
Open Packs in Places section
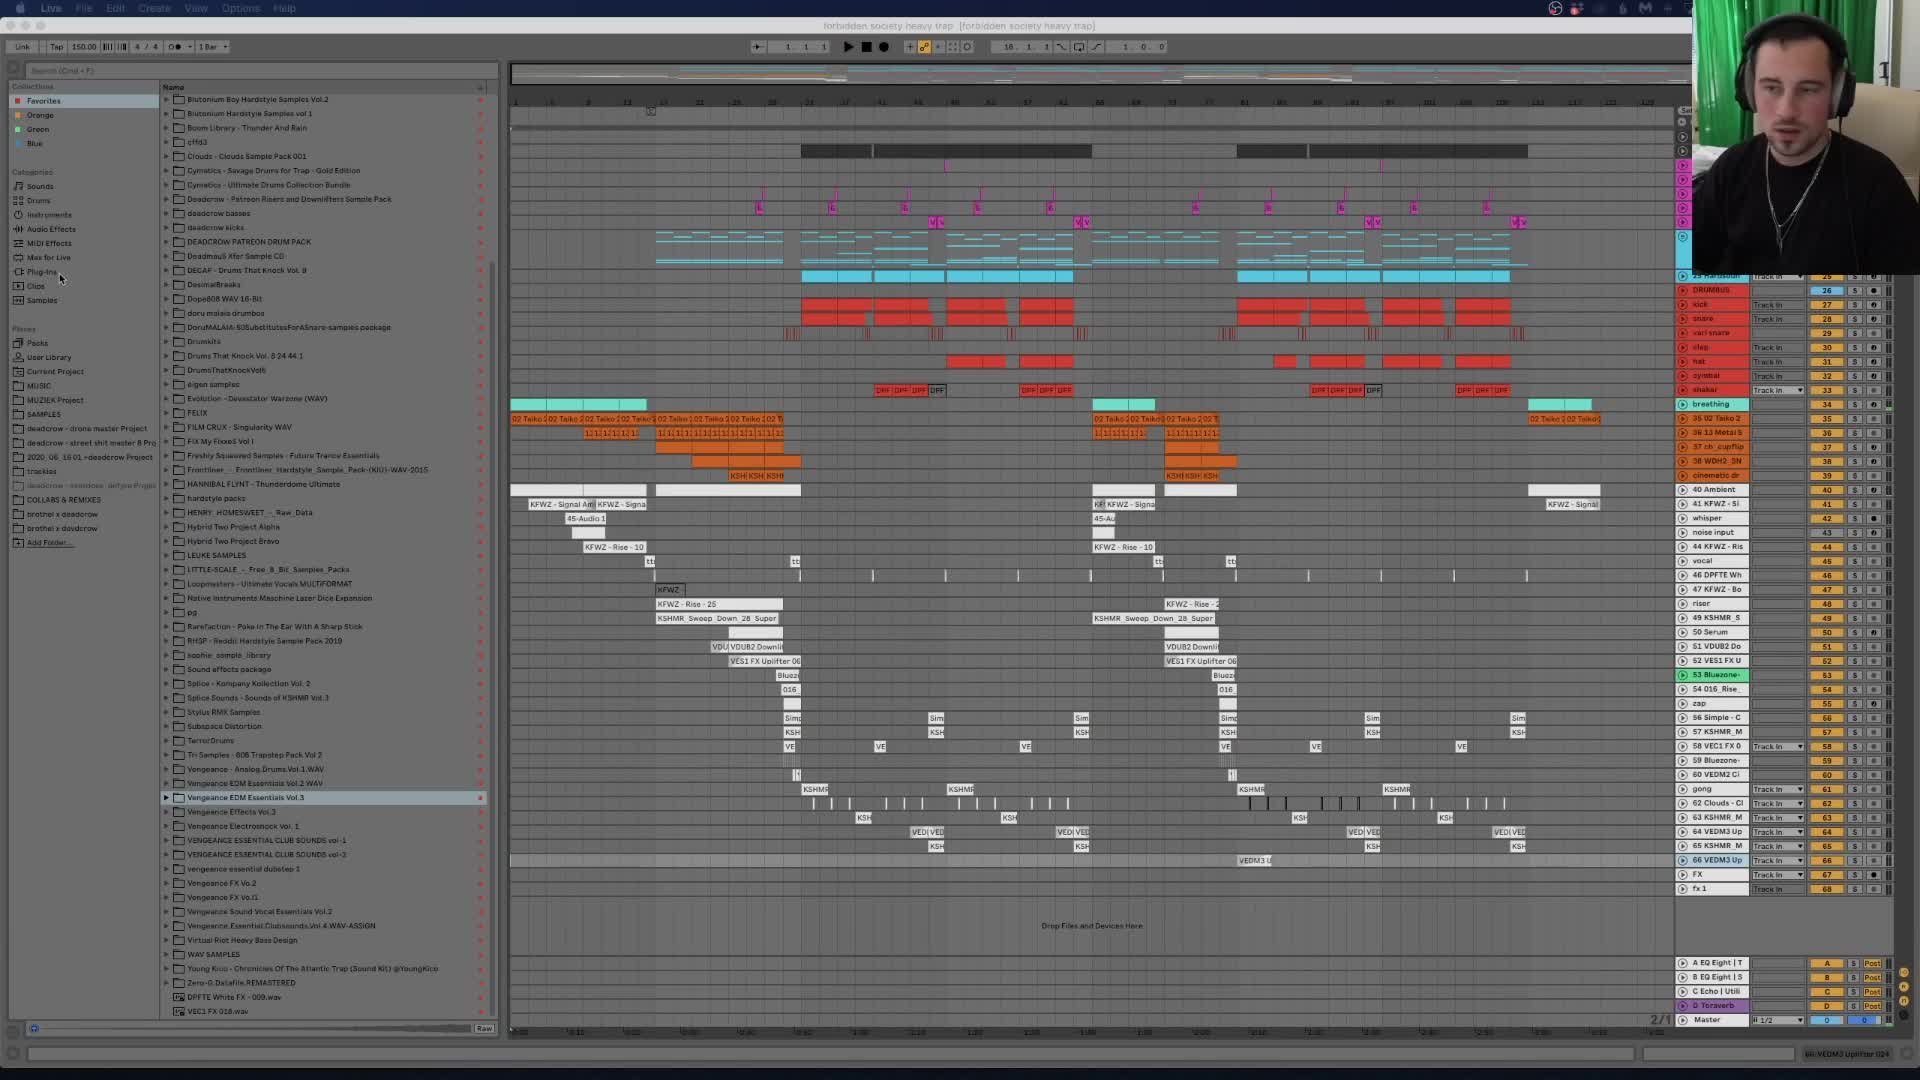point(37,343)
